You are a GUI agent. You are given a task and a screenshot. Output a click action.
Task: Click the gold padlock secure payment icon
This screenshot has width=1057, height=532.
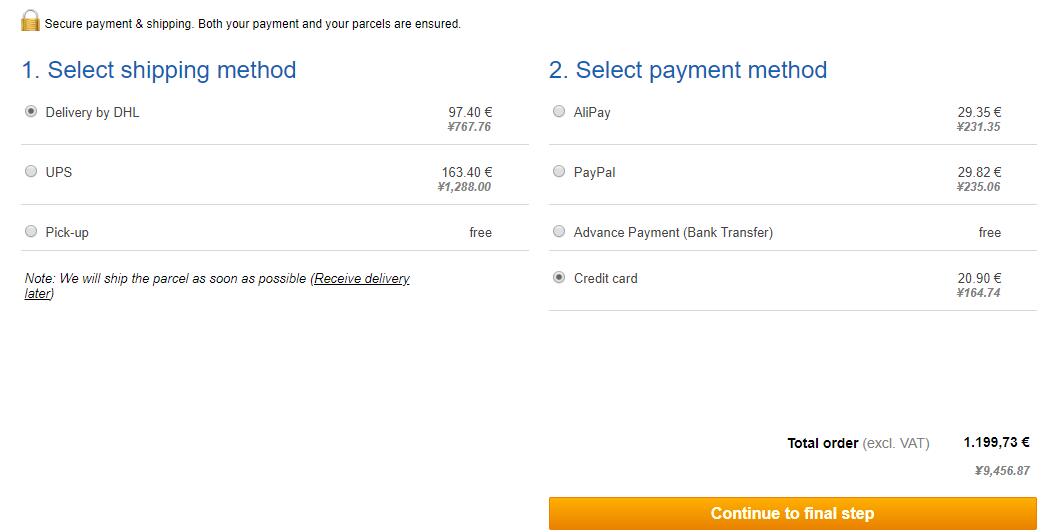(x=30, y=21)
